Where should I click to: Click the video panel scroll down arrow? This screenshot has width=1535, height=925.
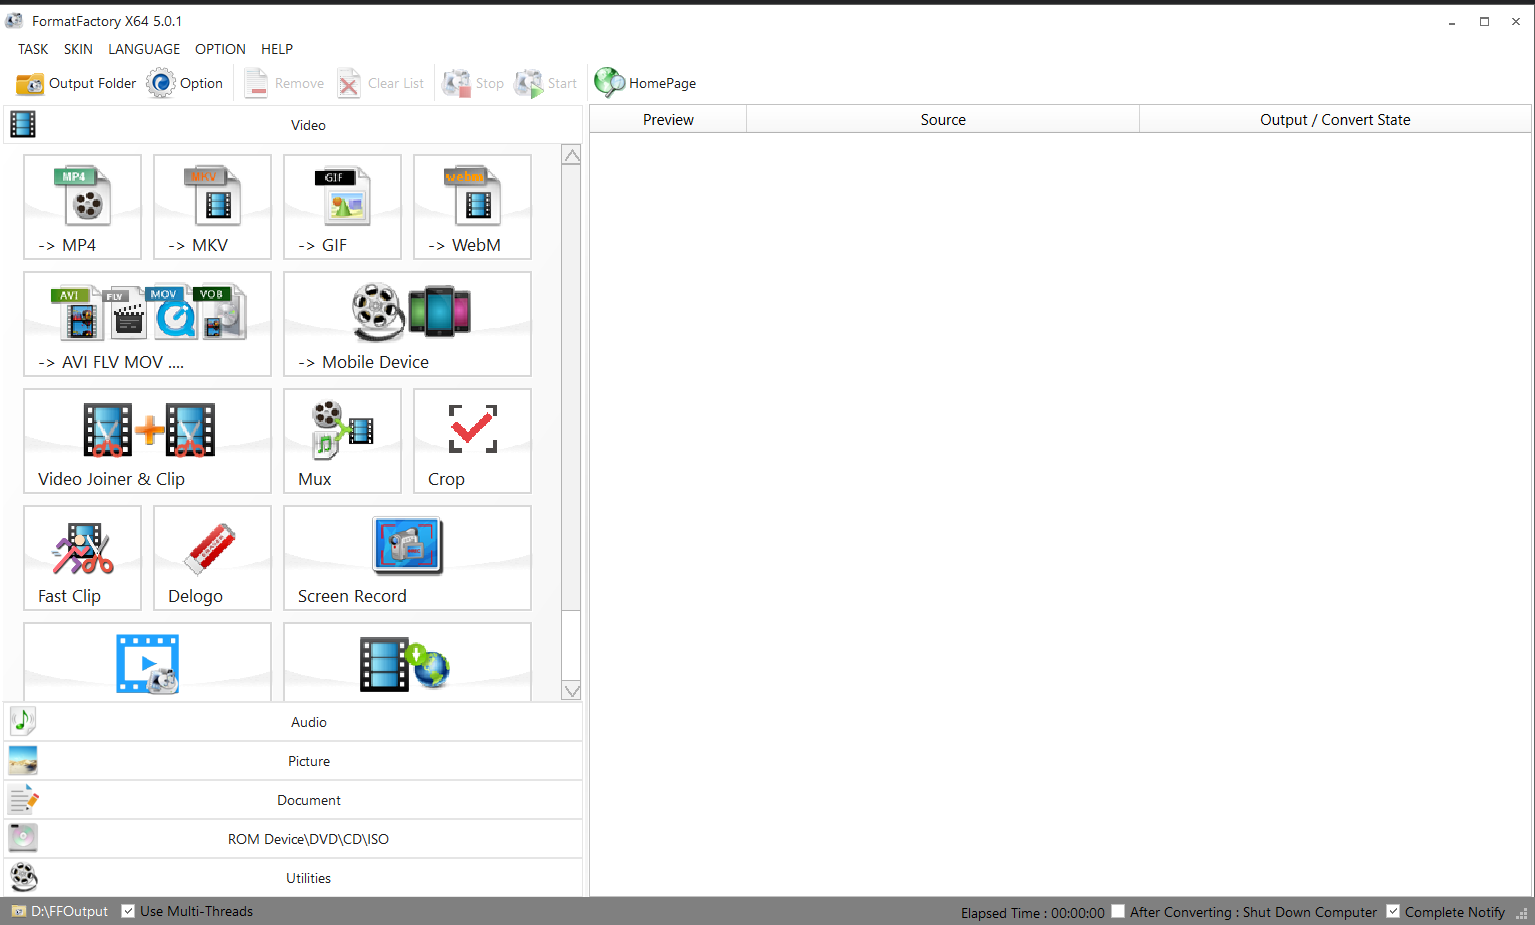click(x=571, y=691)
